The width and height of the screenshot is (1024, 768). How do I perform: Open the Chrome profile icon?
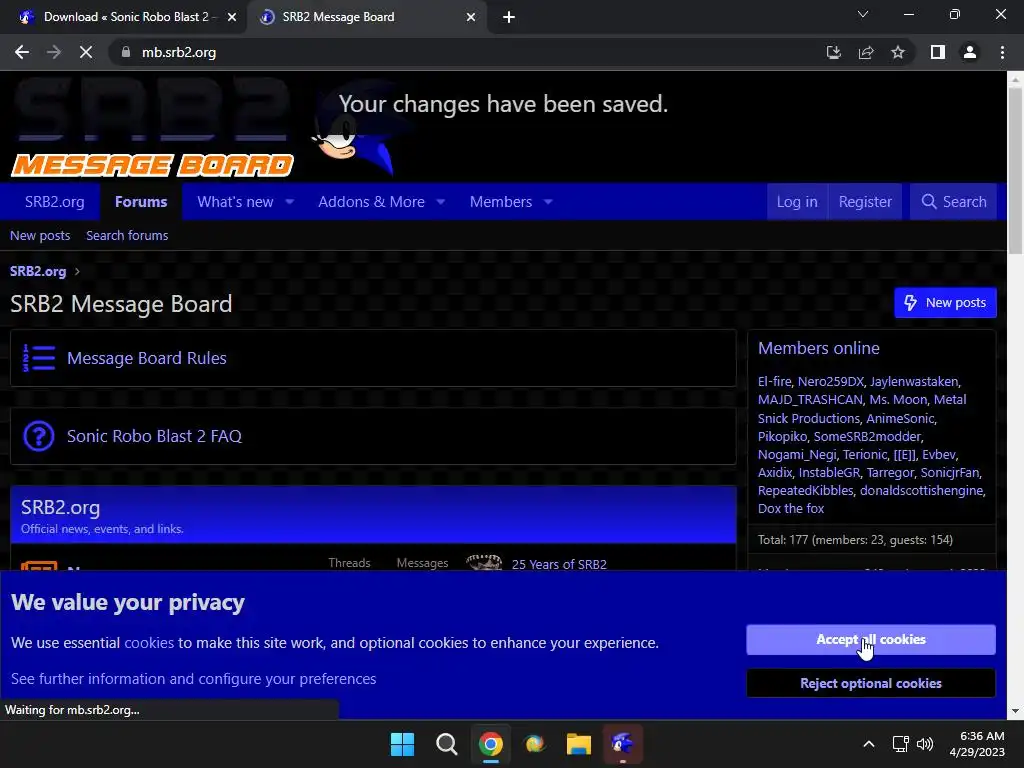[970, 52]
